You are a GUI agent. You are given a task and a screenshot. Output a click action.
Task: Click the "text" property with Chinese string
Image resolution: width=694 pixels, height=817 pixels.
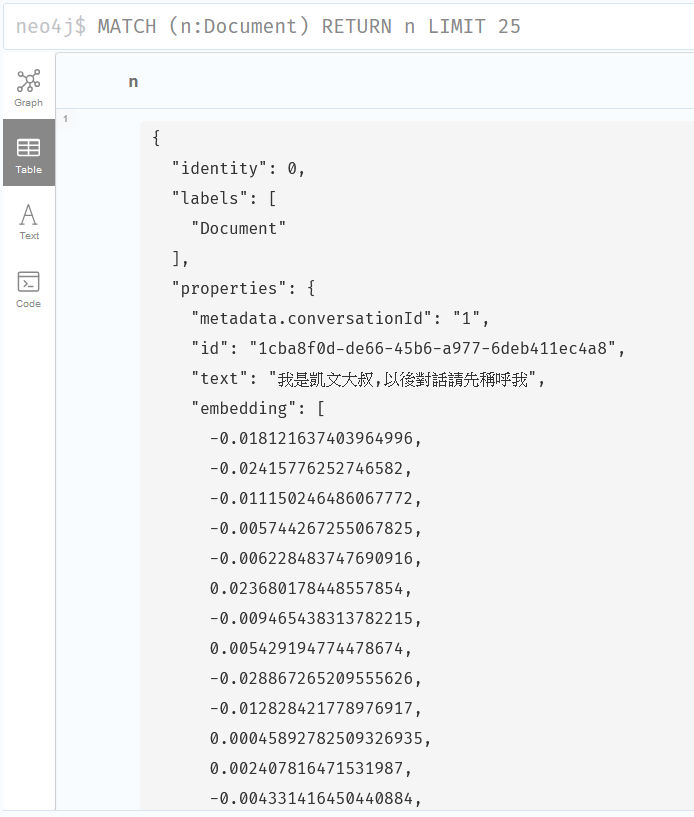coord(368,379)
